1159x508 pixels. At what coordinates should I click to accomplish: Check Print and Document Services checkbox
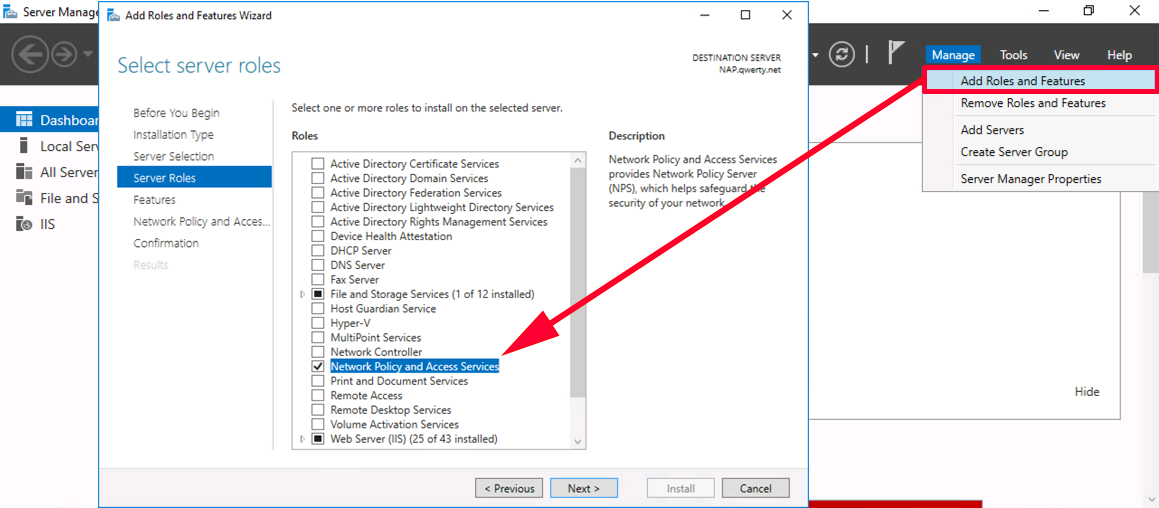(318, 381)
